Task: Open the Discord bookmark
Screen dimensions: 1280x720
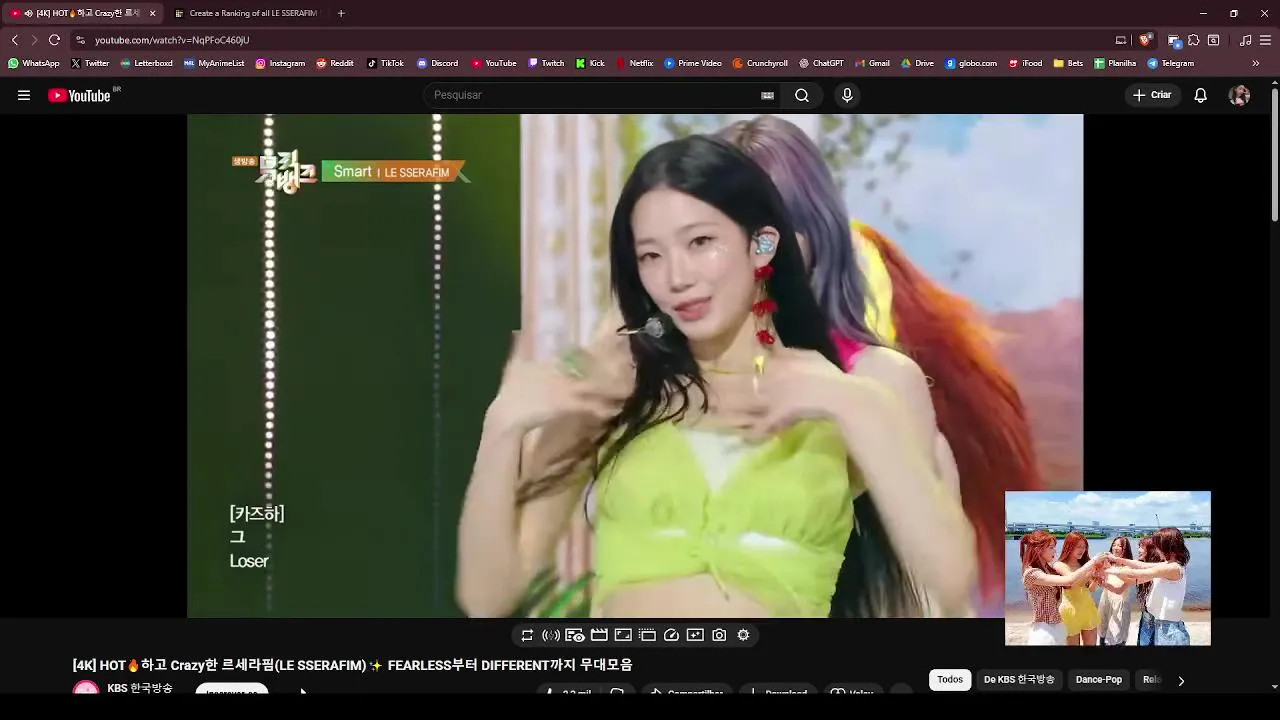Action: [437, 63]
